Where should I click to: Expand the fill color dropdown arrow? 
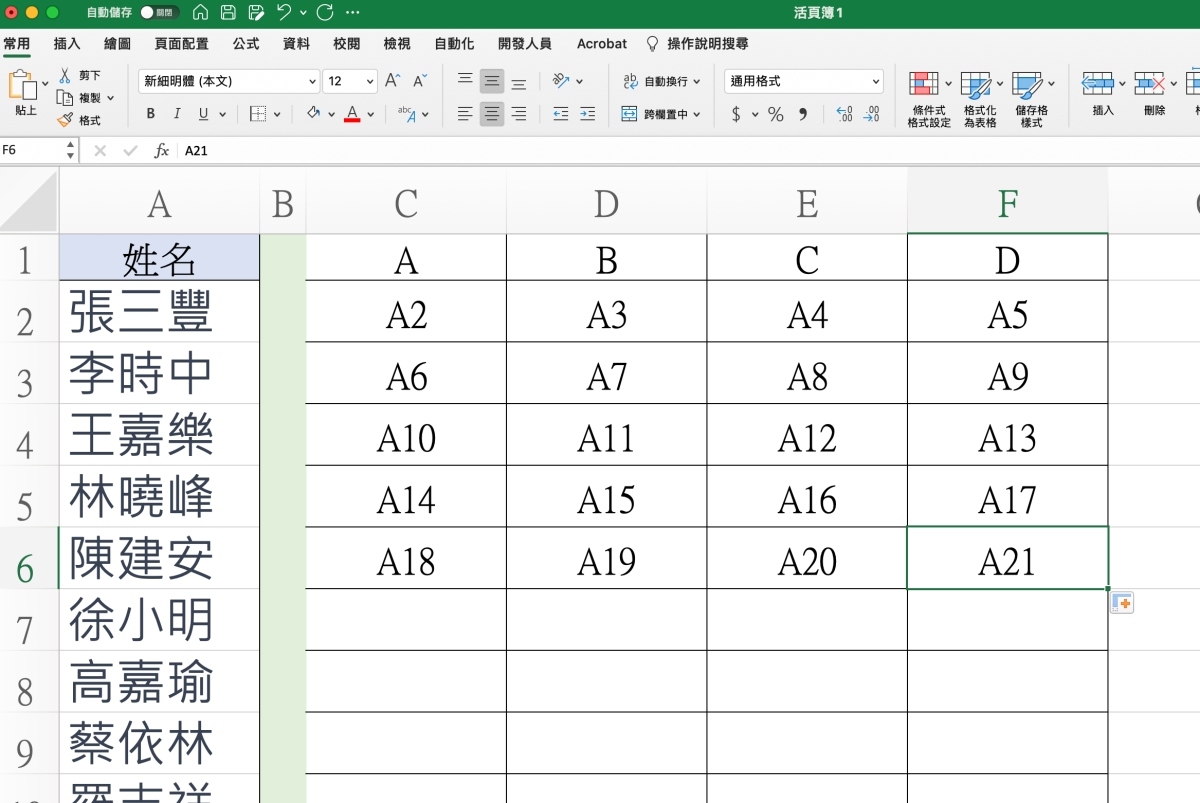coord(332,114)
